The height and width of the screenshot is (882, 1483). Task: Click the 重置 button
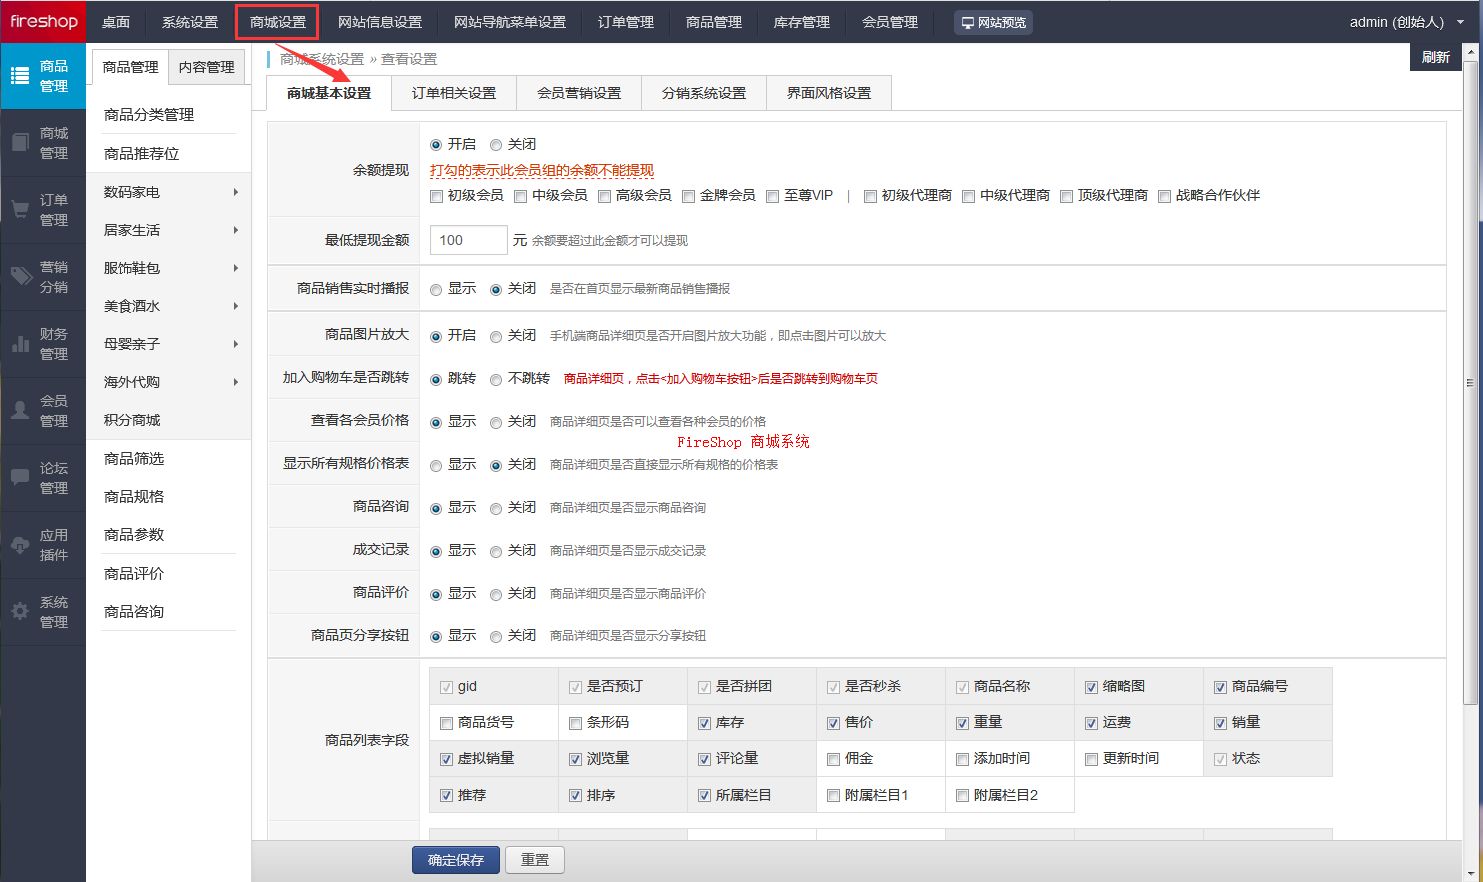click(x=535, y=860)
